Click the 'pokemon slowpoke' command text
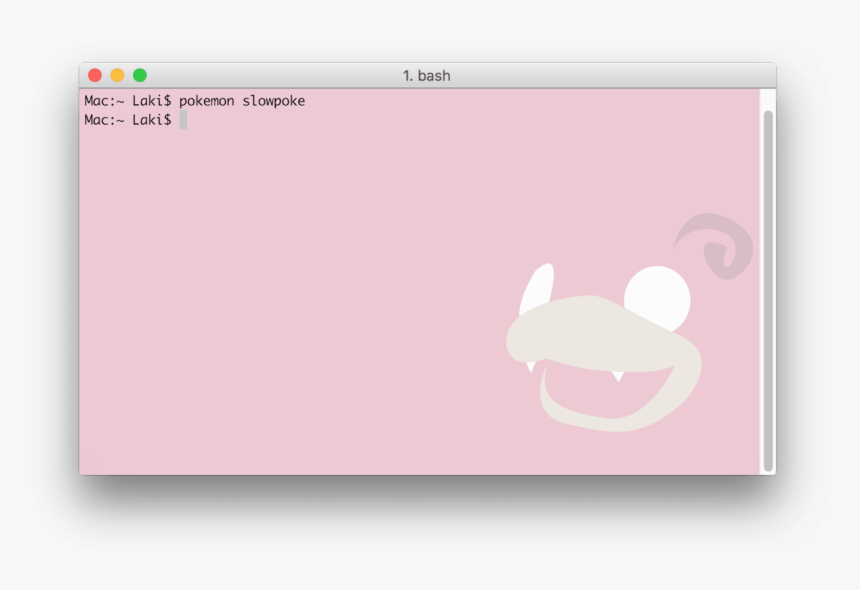860x590 pixels. click(x=242, y=101)
